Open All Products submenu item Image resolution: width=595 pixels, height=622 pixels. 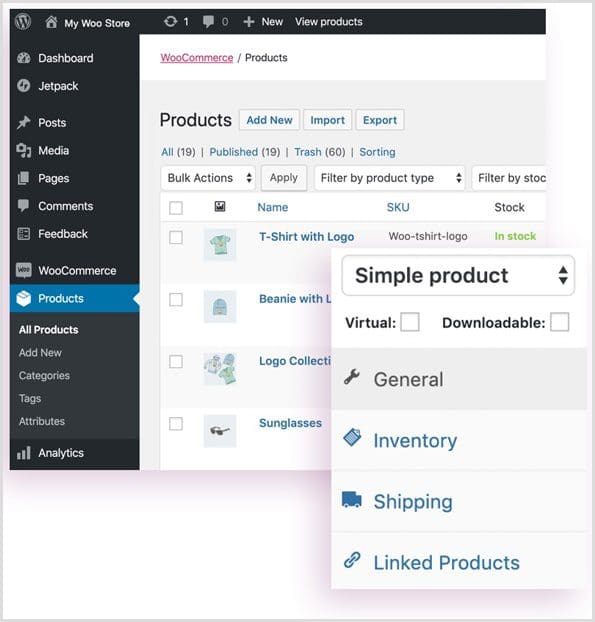coord(48,330)
